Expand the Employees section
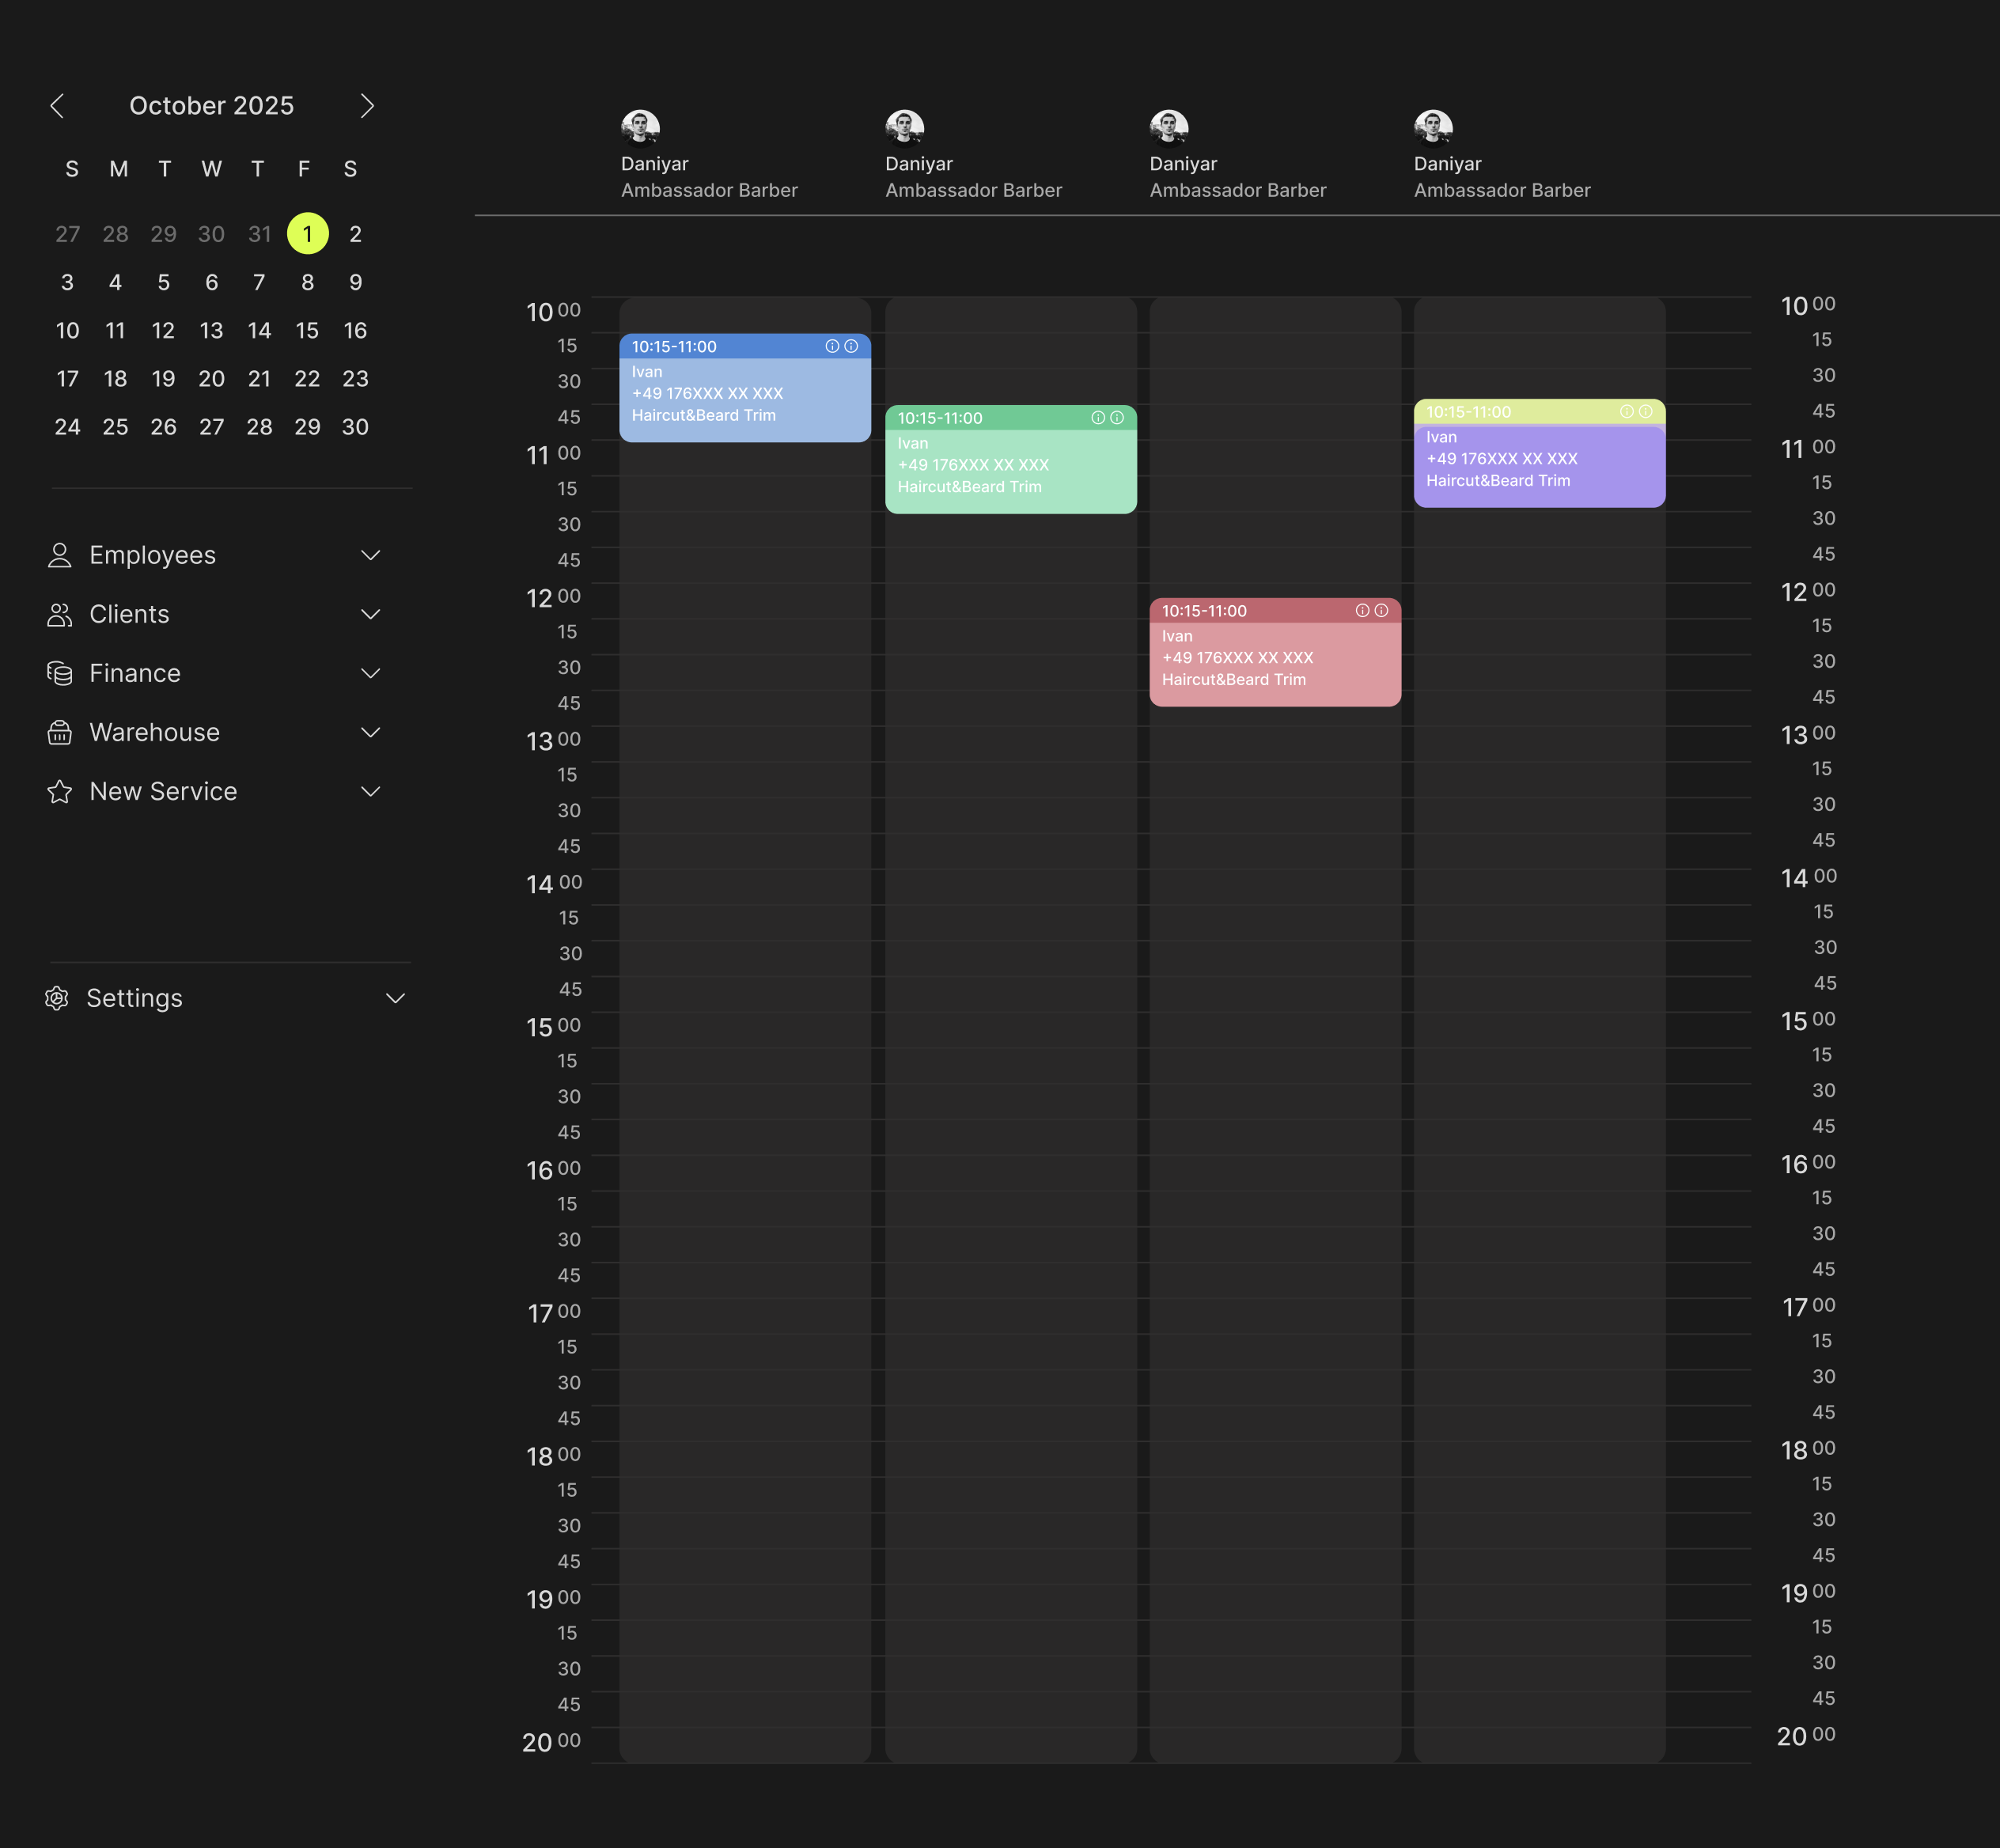2000x1848 pixels. click(x=371, y=555)
